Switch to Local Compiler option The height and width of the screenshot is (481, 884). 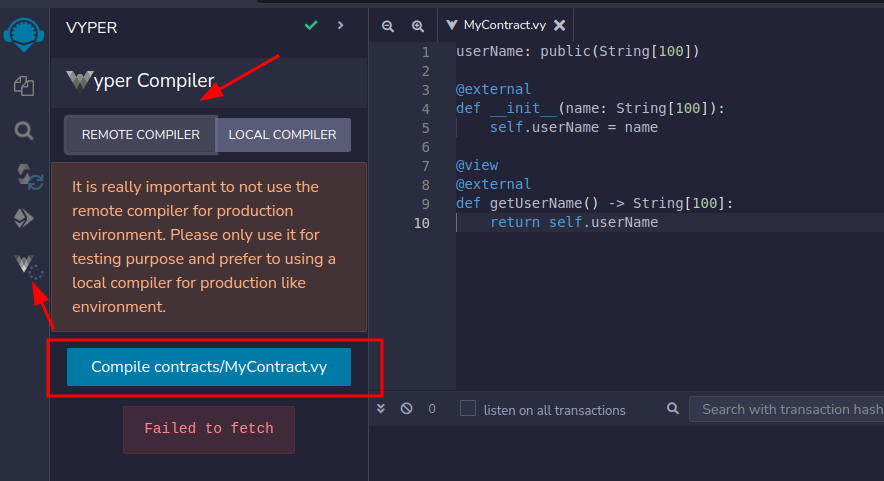[x=282, y=135]
